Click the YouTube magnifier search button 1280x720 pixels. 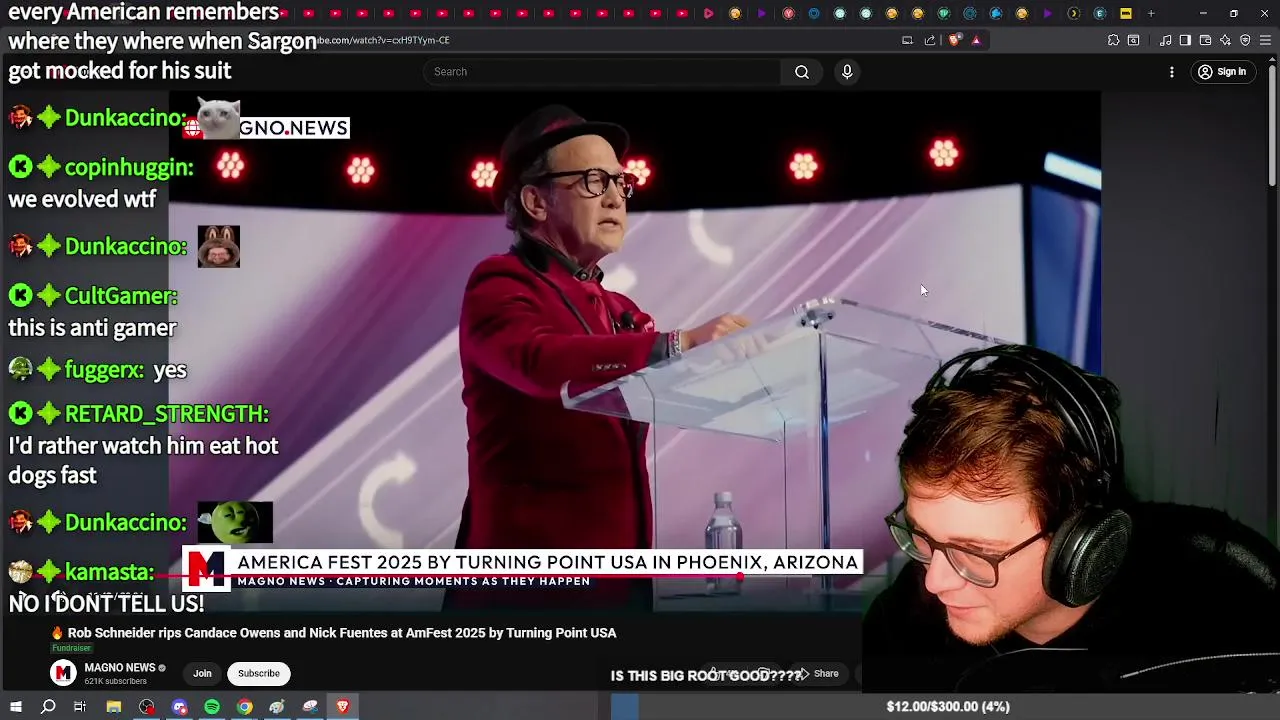tap(802, 71)
